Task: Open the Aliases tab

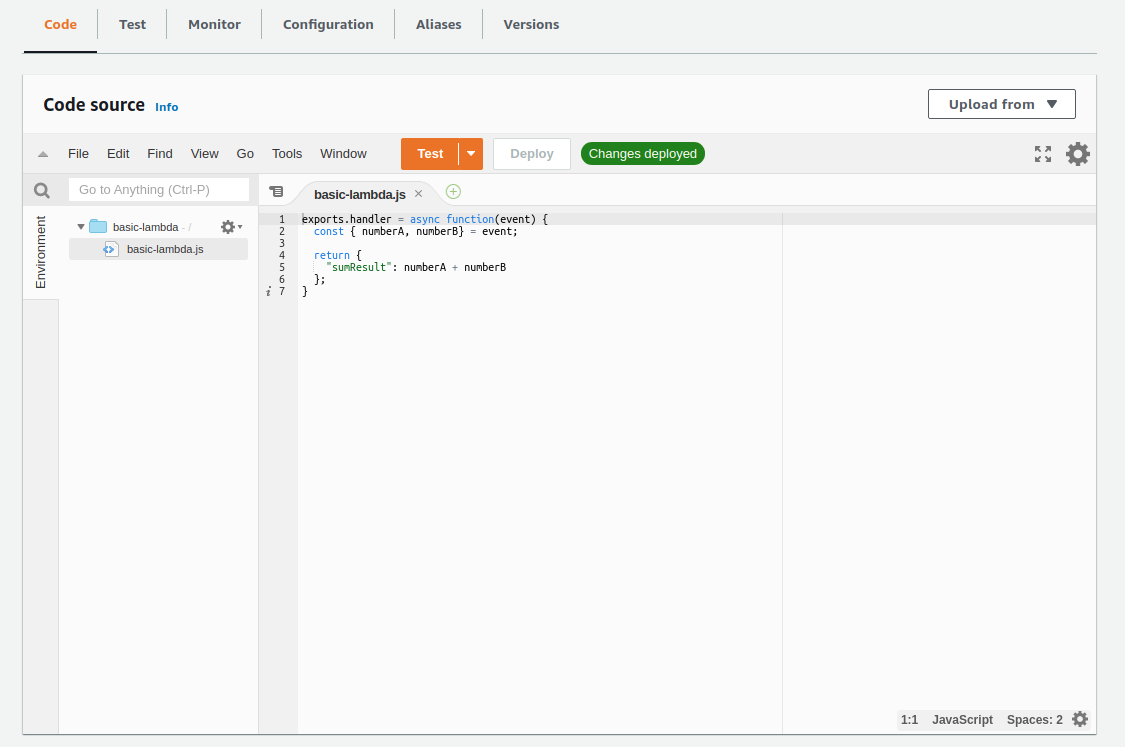Action: tap(438, 24)
